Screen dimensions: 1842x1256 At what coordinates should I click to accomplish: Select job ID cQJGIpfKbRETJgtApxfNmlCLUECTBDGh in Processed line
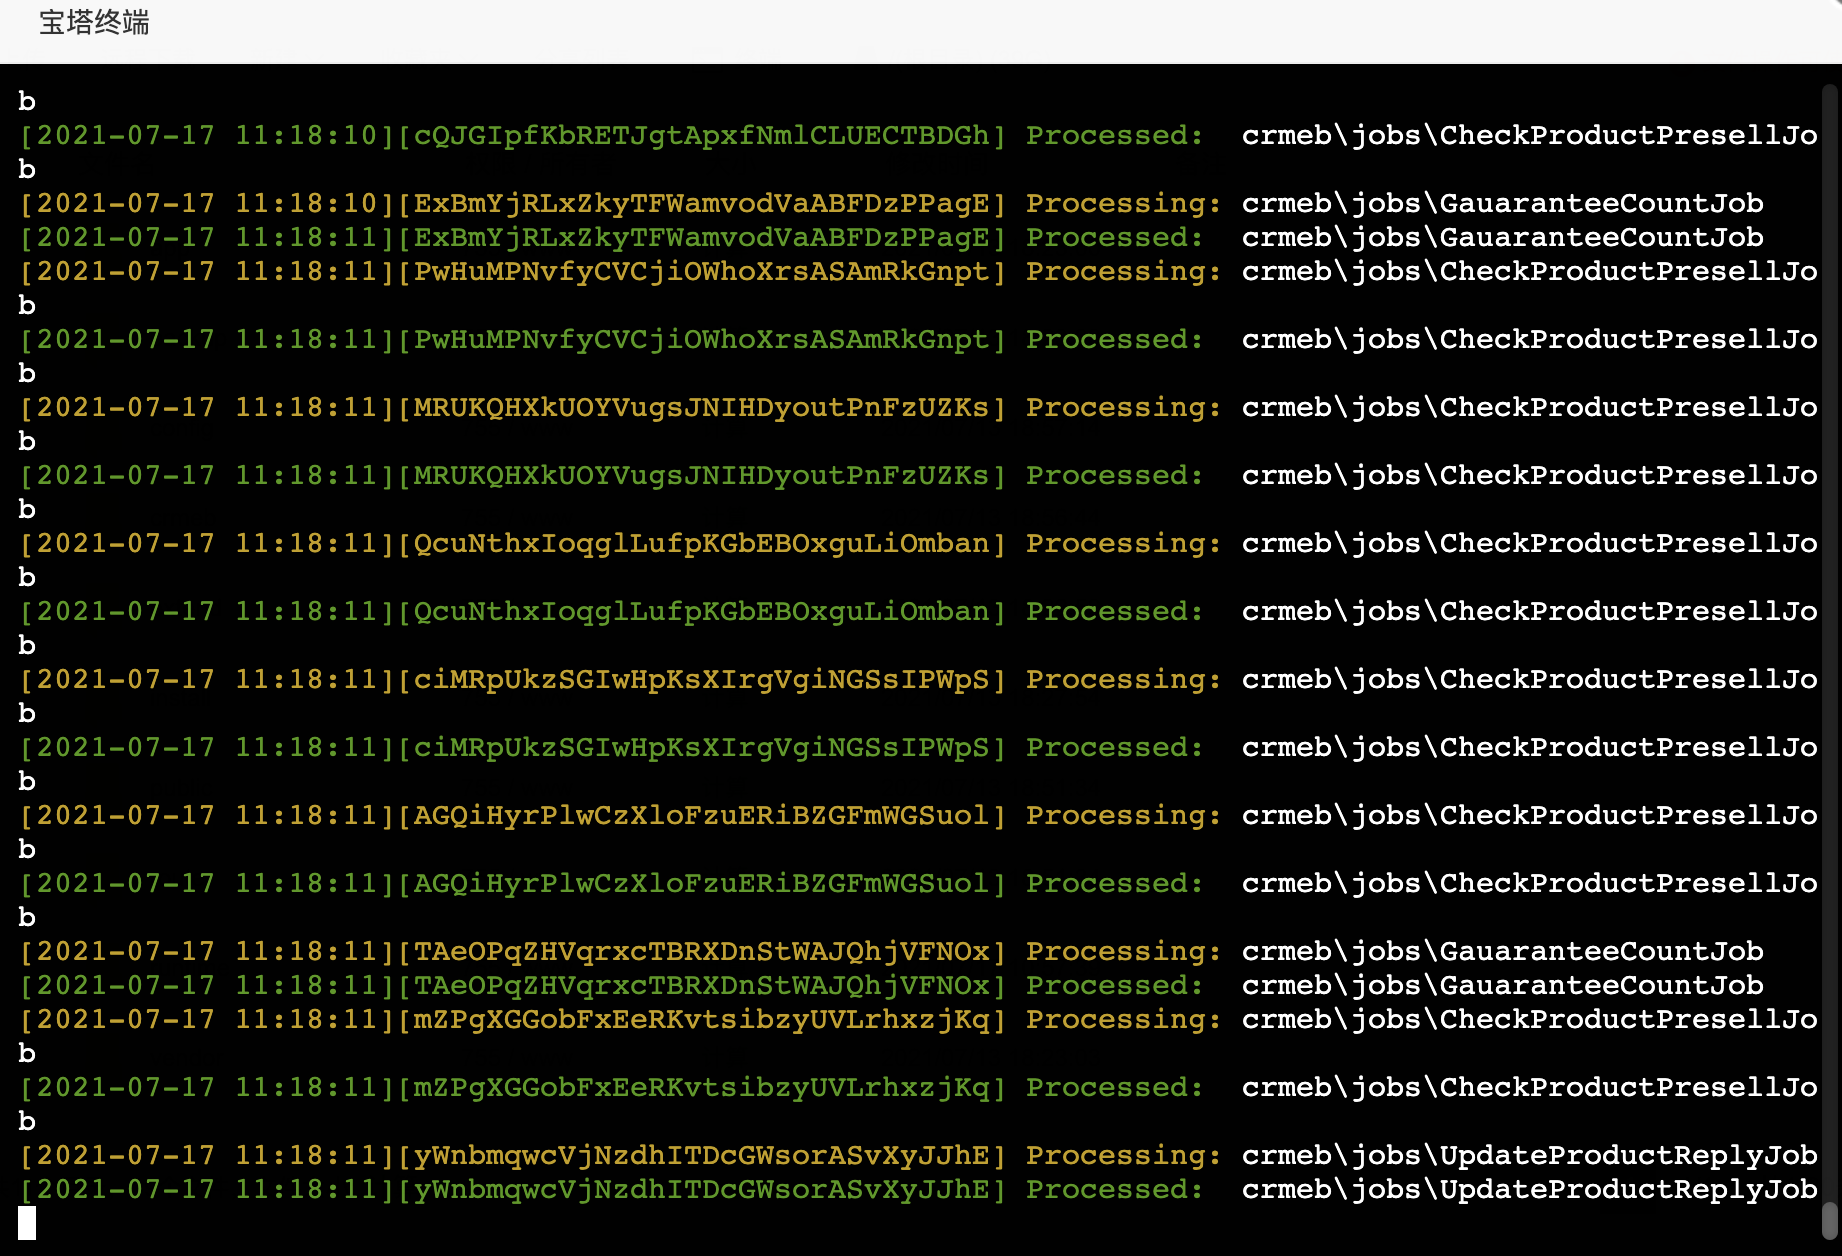coord(701,136)
